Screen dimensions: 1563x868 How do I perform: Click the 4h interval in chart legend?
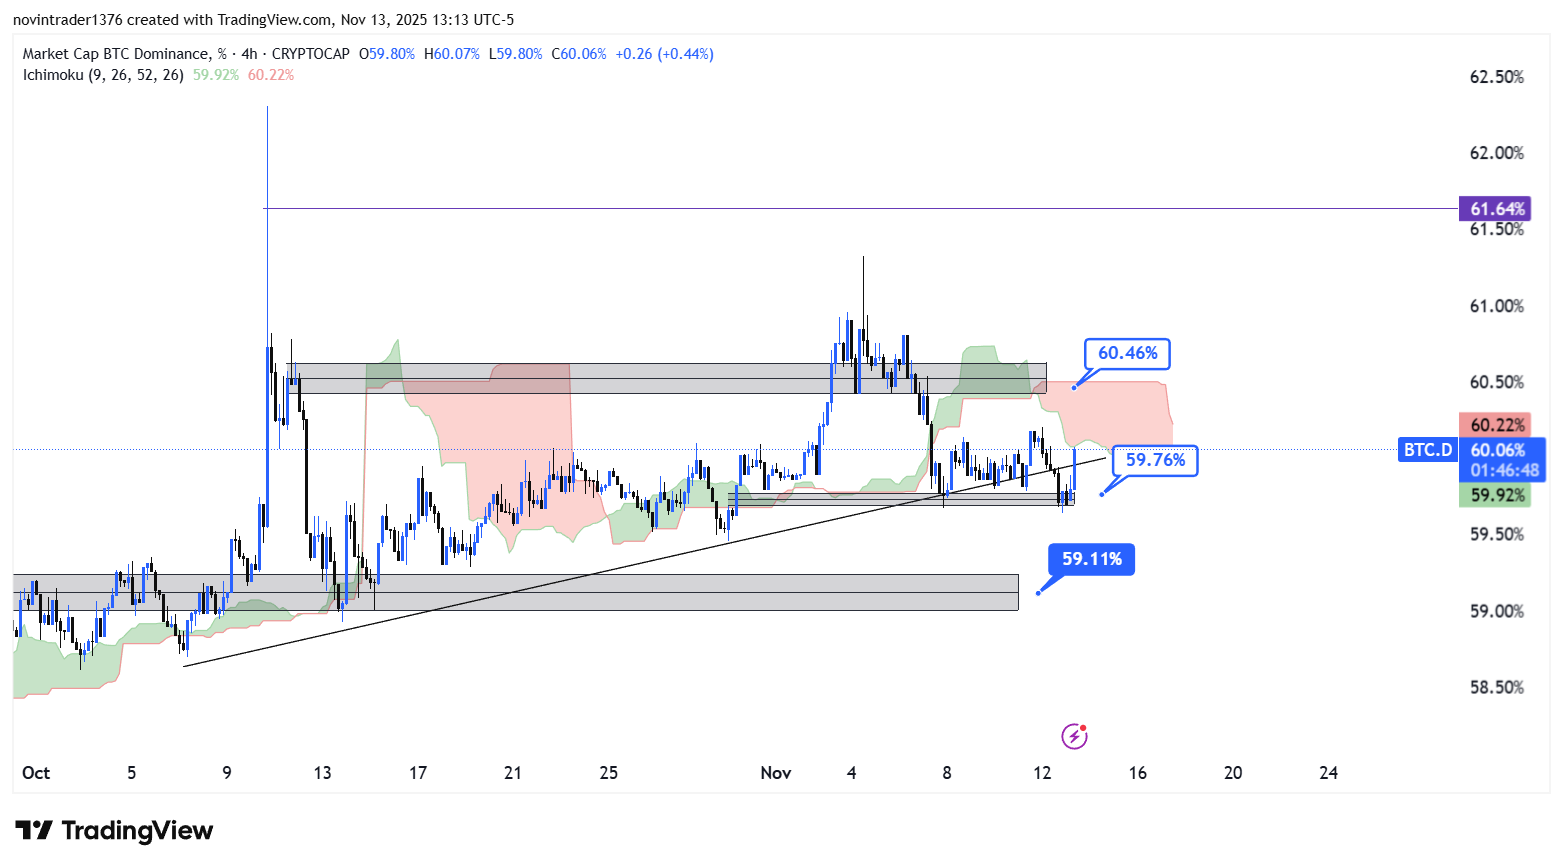click(249, 54)
